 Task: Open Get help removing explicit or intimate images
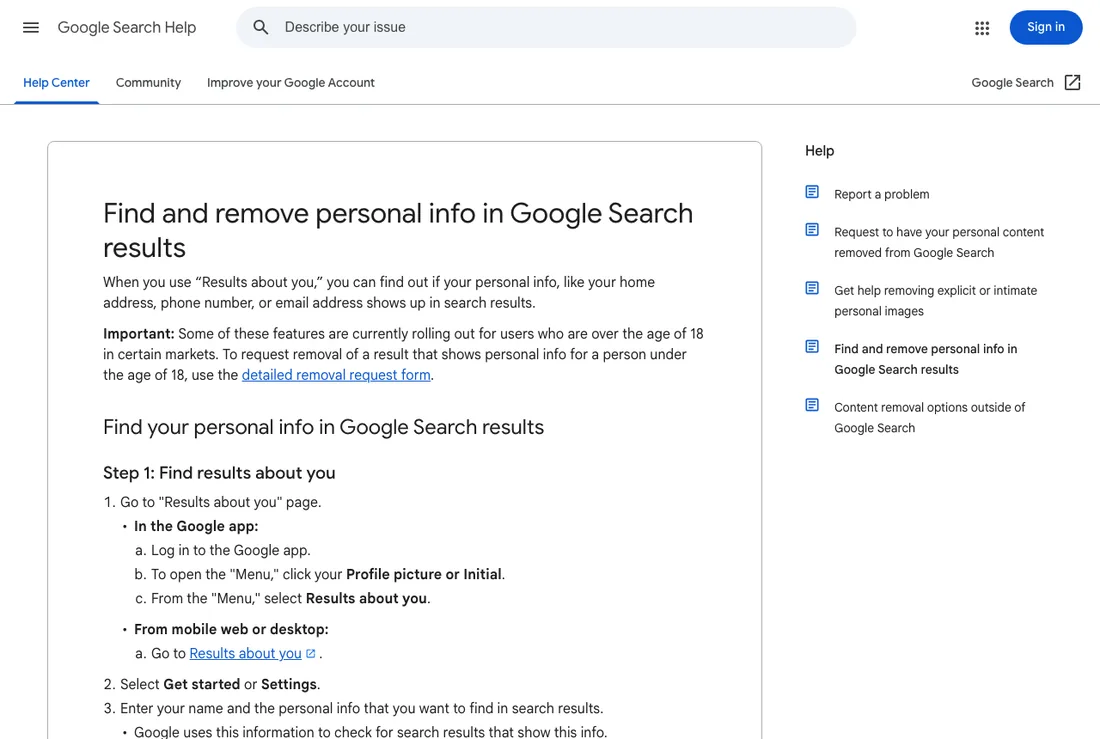tap(935, 300)
